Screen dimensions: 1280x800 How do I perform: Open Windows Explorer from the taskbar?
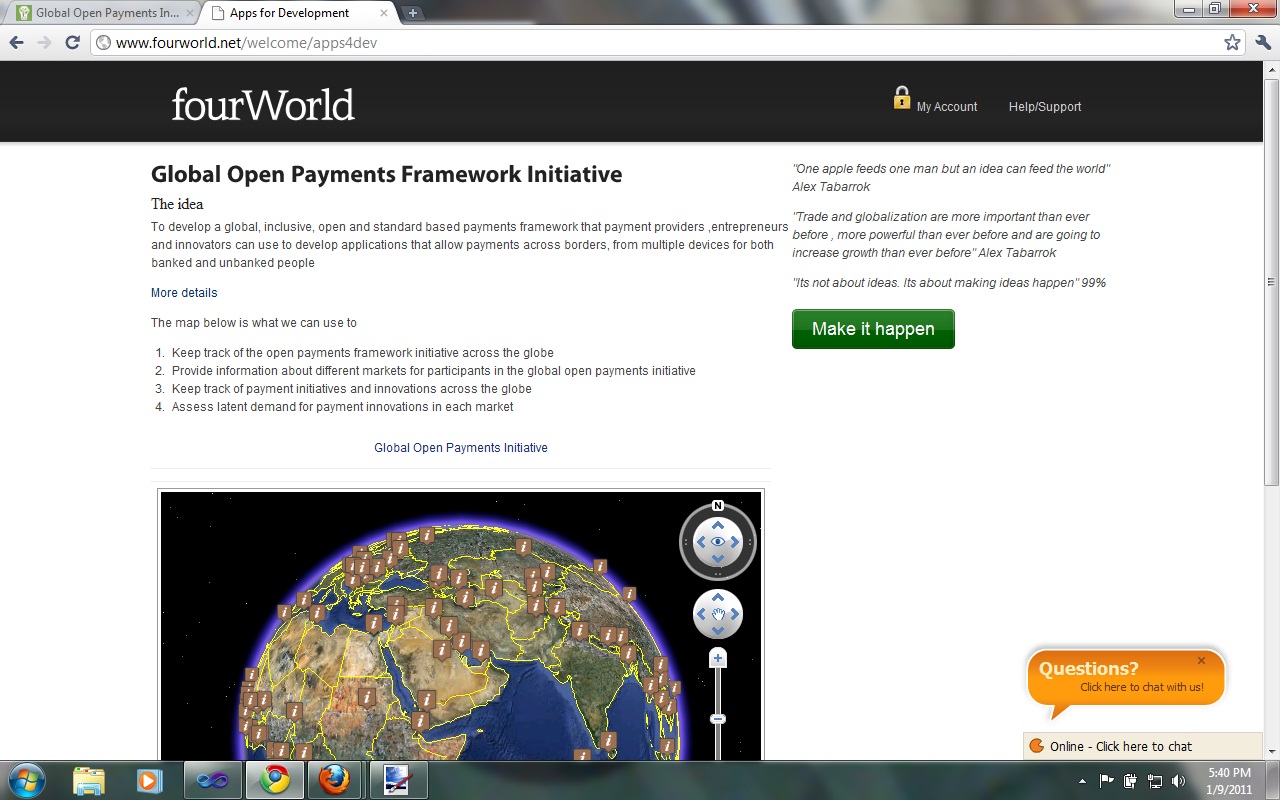[x=89, y=780]
